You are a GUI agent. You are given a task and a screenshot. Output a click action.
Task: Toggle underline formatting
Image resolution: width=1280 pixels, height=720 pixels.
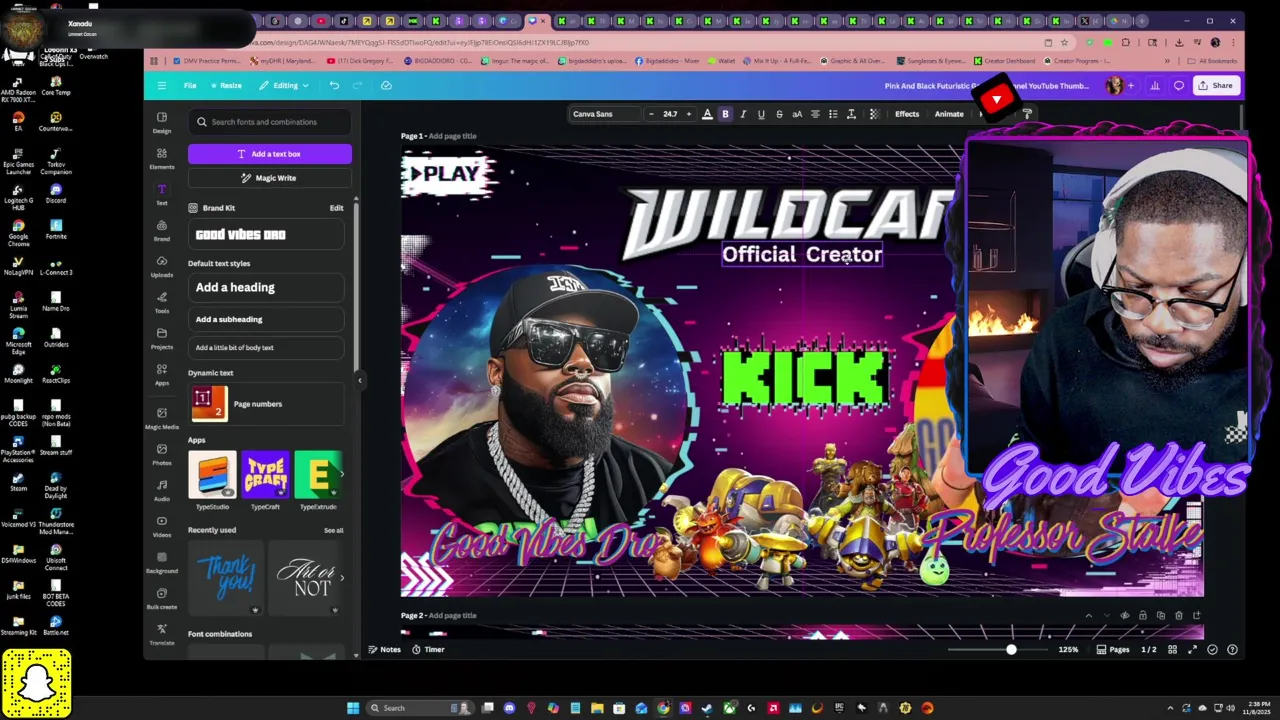pos(761,114)
